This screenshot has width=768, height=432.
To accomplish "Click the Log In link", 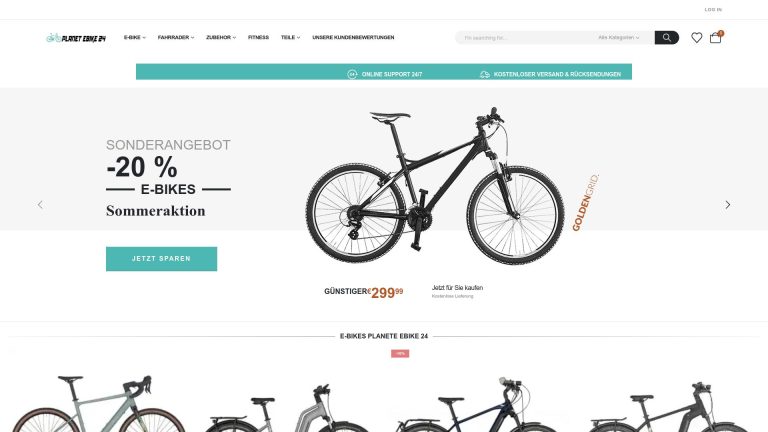I will [713, 10].
